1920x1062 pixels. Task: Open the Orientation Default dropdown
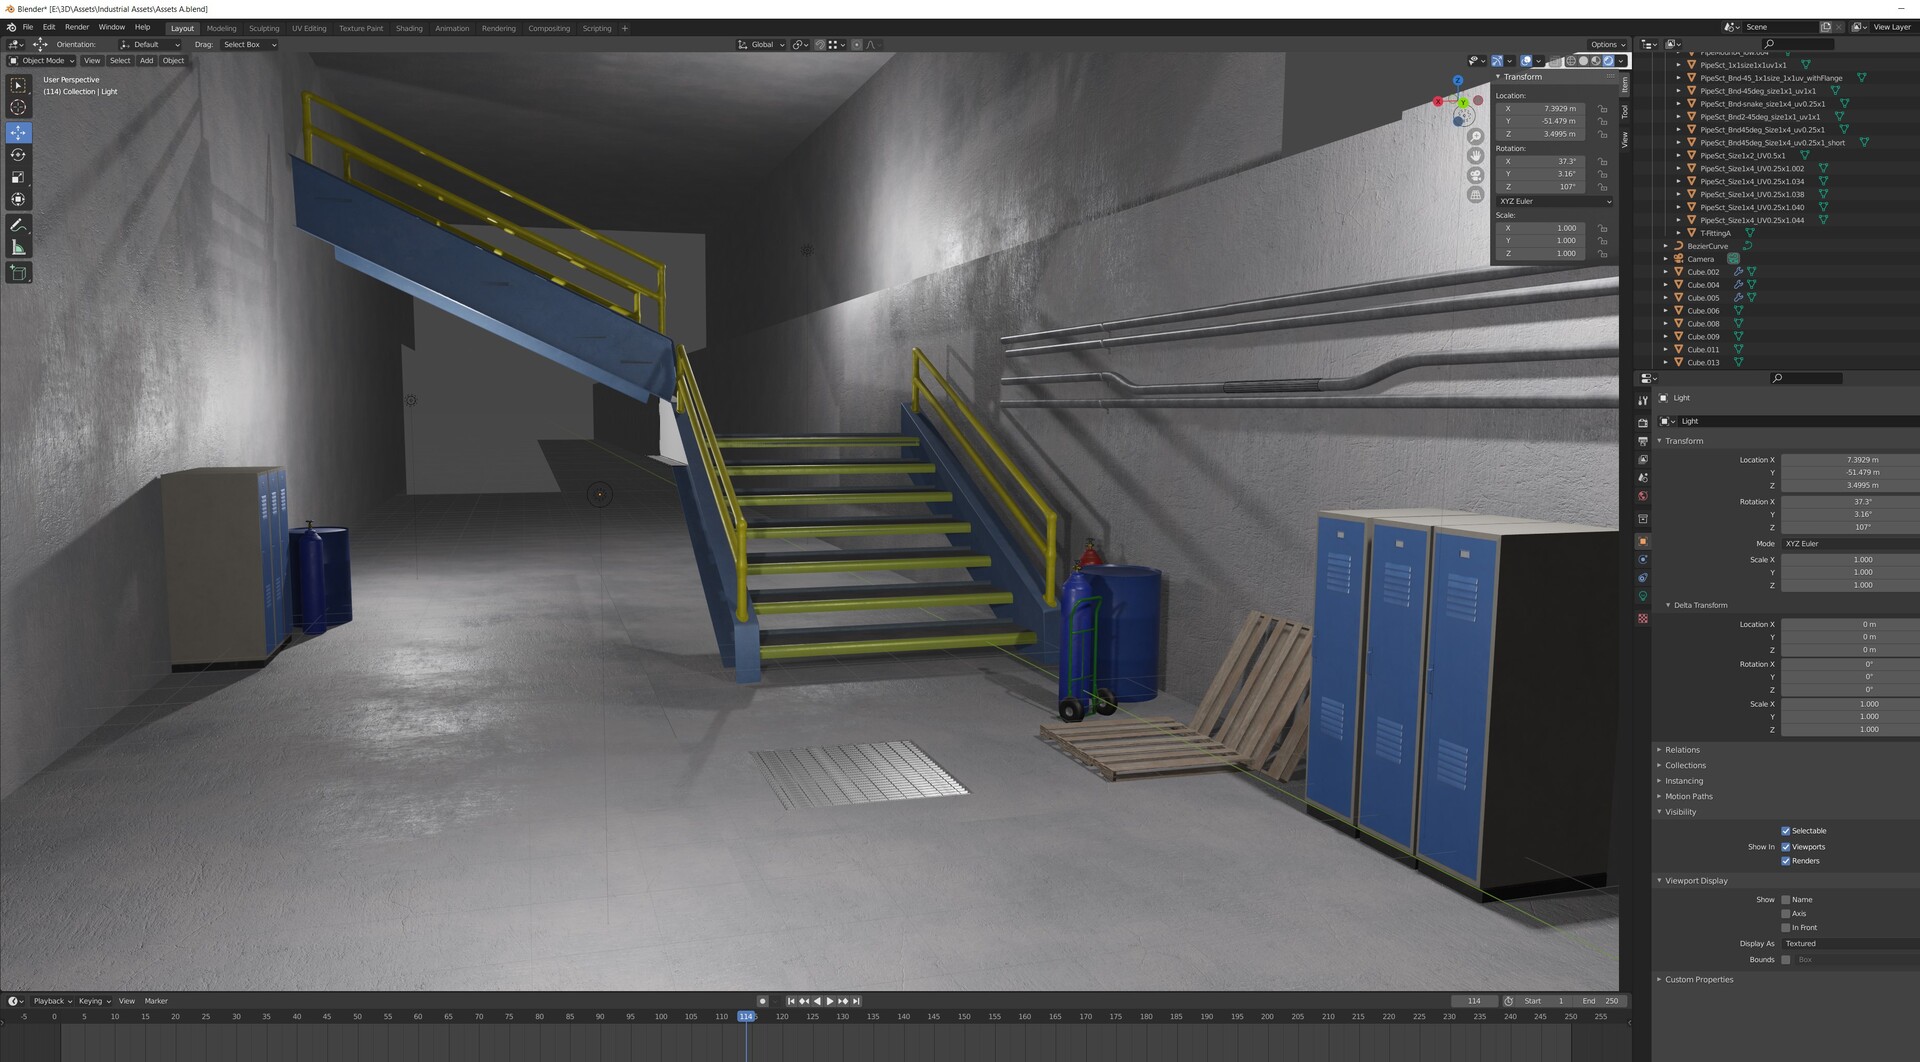tap(151, 45)
